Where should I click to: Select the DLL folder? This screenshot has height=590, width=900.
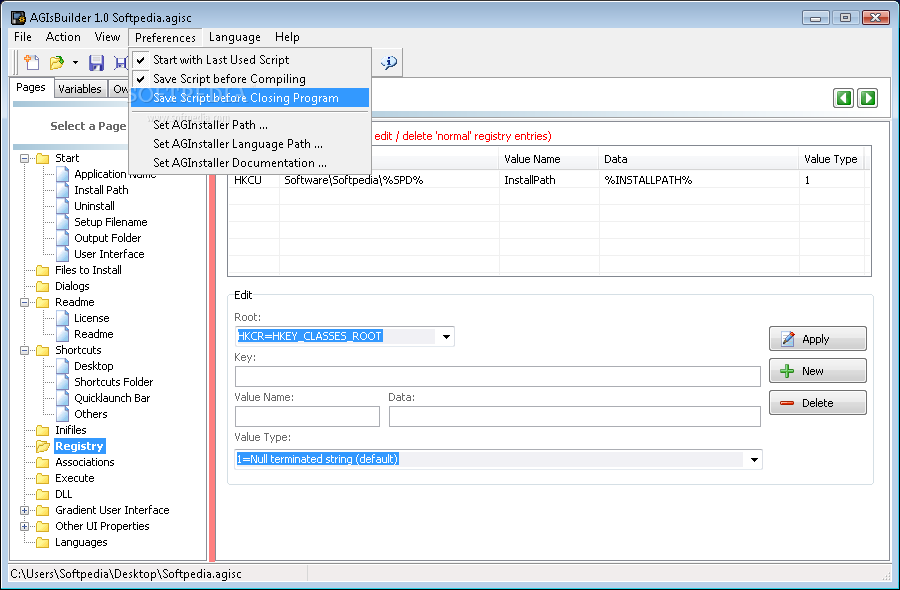pyautogui.click(x=63, y=495)
